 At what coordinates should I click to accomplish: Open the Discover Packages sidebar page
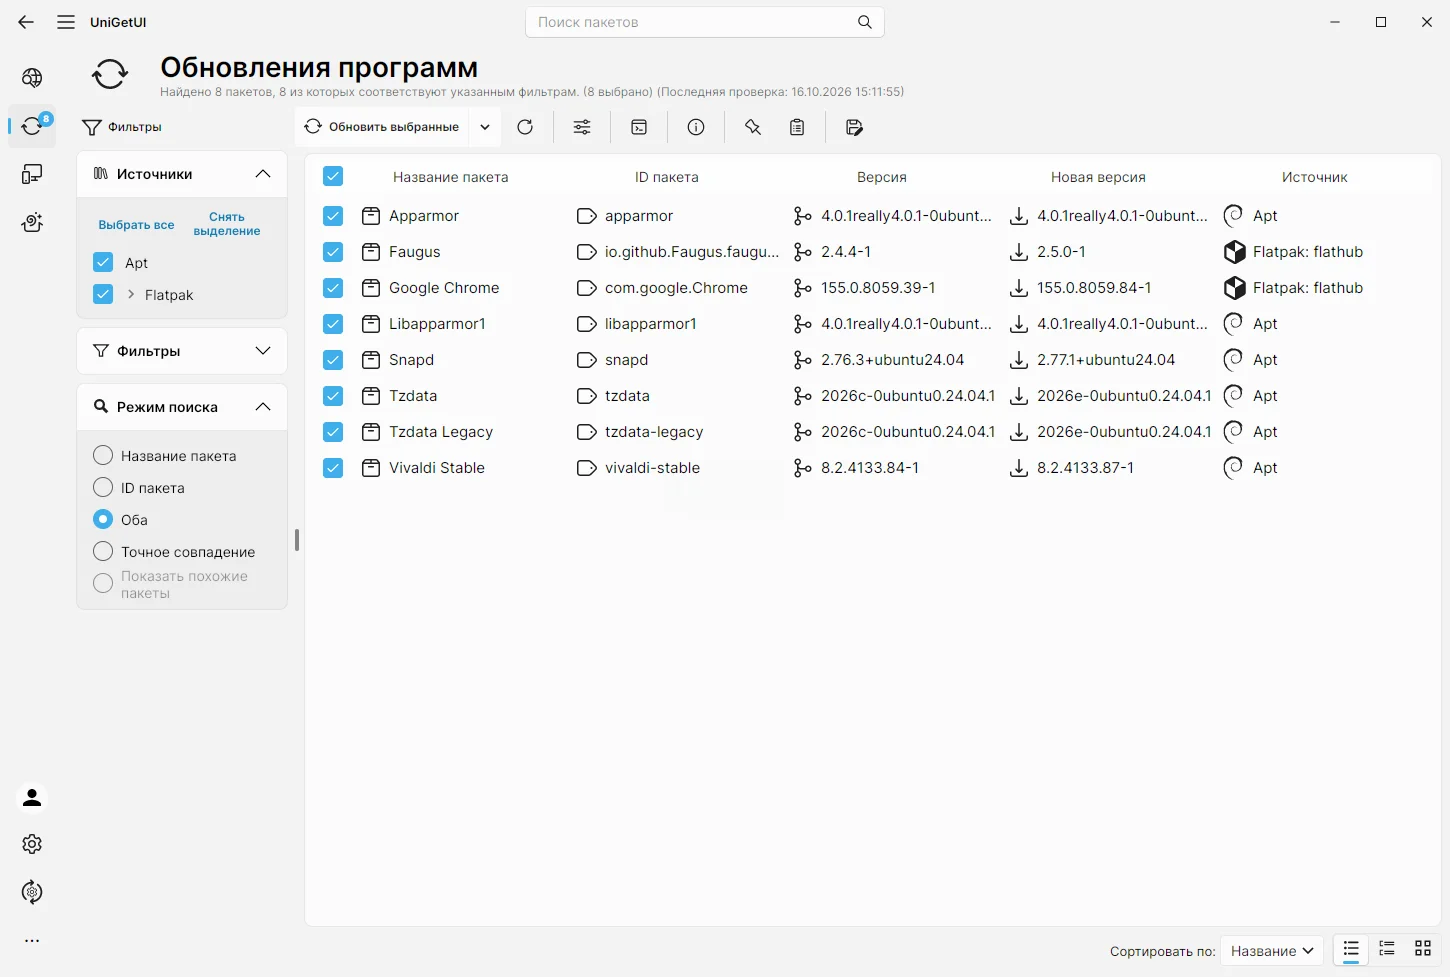point(32,78)
